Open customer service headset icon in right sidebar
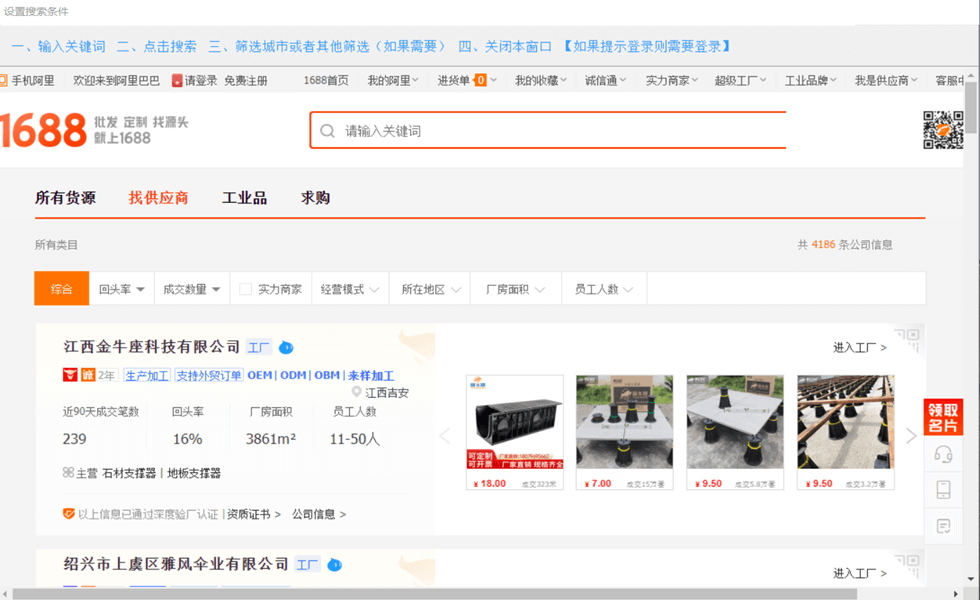The height and width of the screenshot is (600, 980). [x=943, y=454]
